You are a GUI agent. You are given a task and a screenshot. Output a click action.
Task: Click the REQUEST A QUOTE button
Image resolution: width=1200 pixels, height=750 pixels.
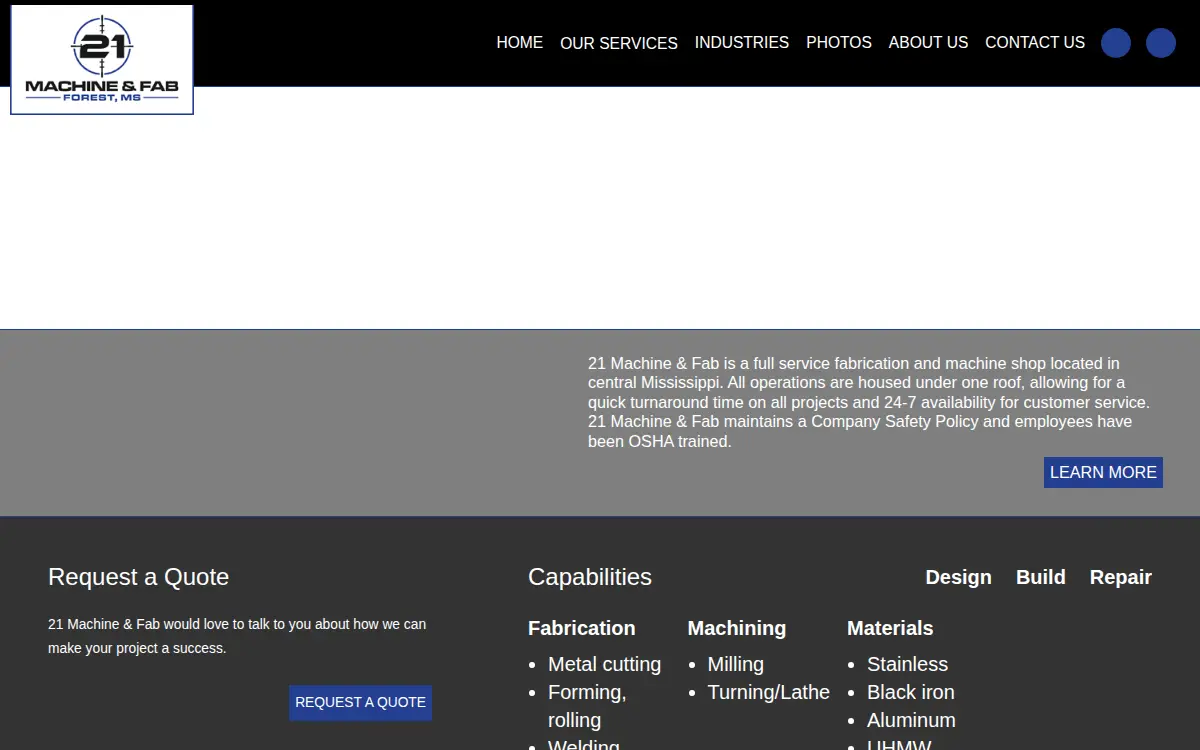(x=361, y=703)
